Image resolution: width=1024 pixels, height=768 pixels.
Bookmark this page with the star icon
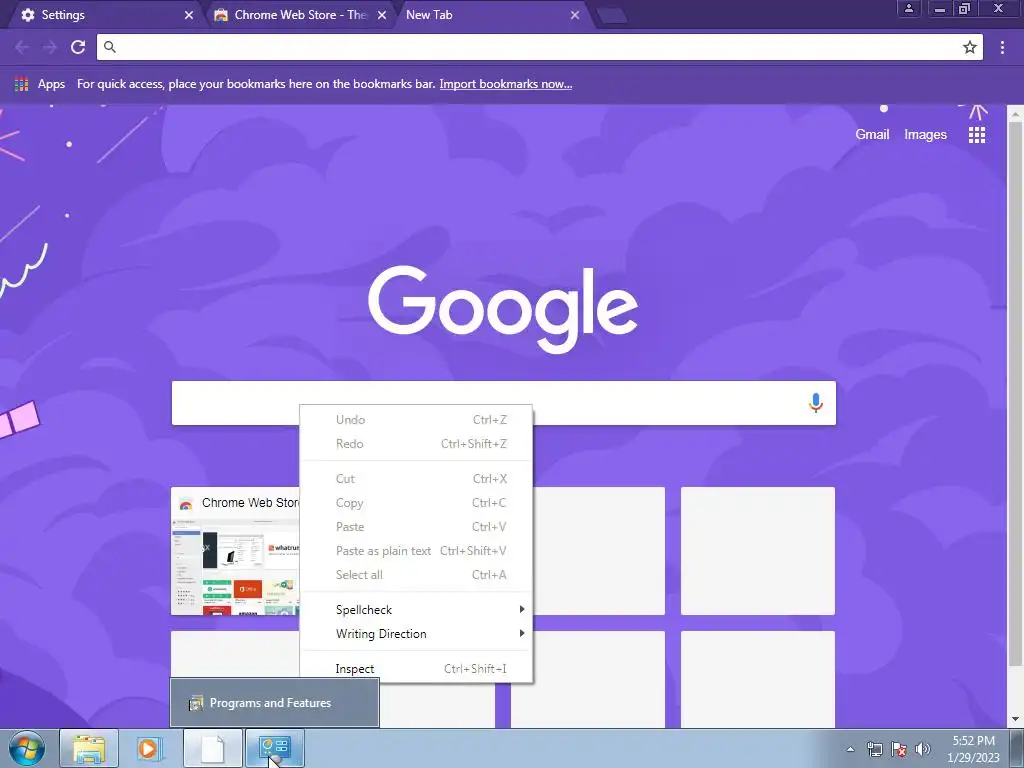(970, 47)
